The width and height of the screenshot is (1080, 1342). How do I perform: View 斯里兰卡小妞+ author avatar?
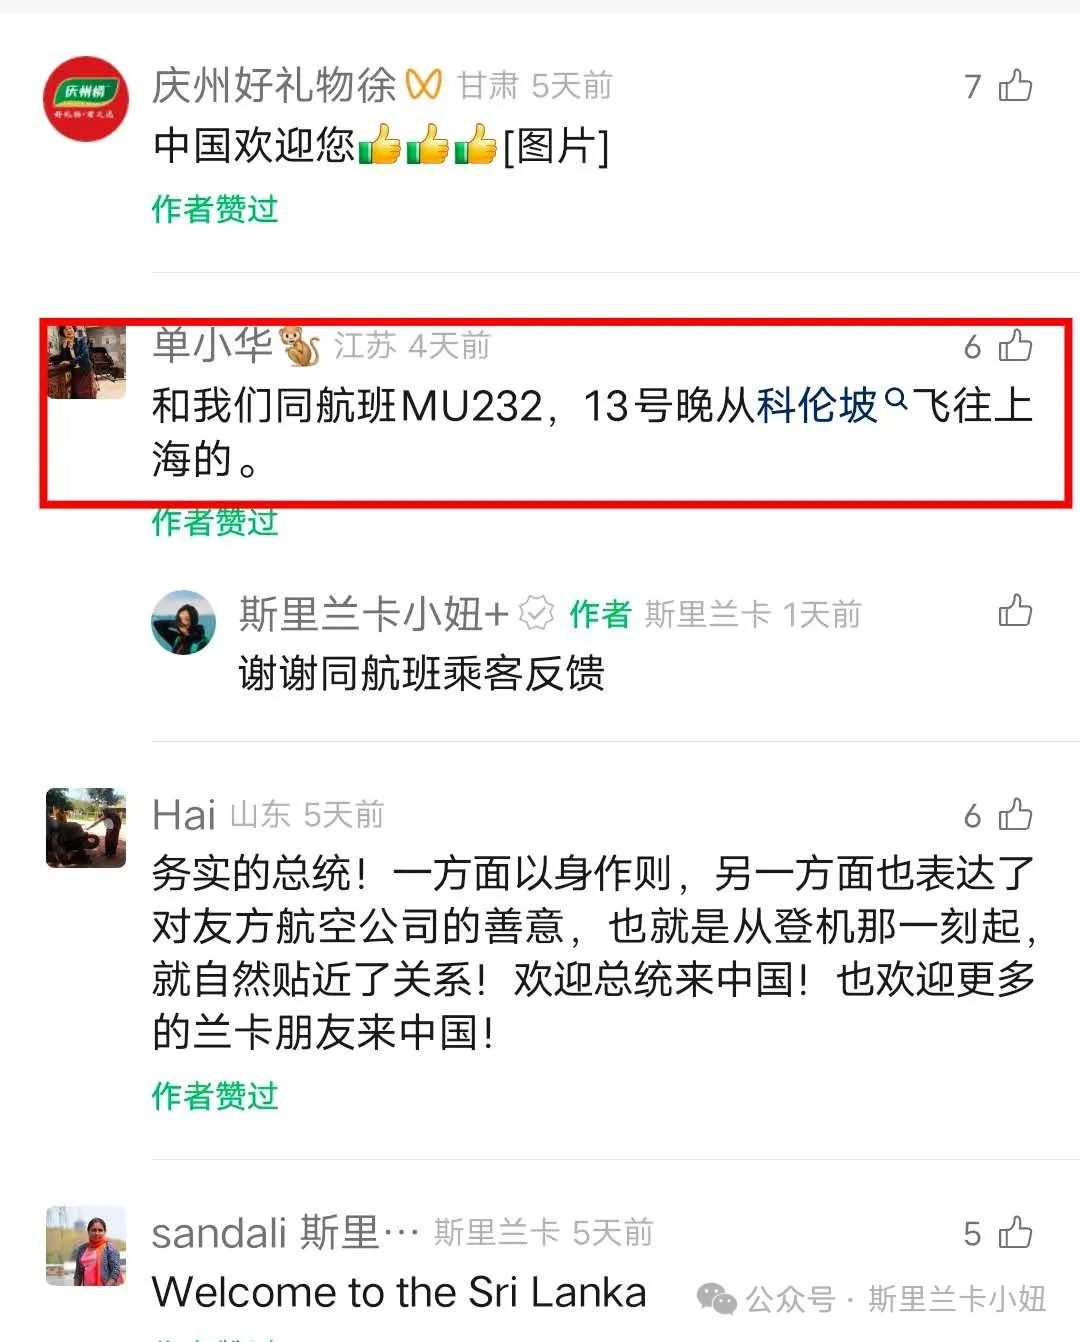pos(183,622)
